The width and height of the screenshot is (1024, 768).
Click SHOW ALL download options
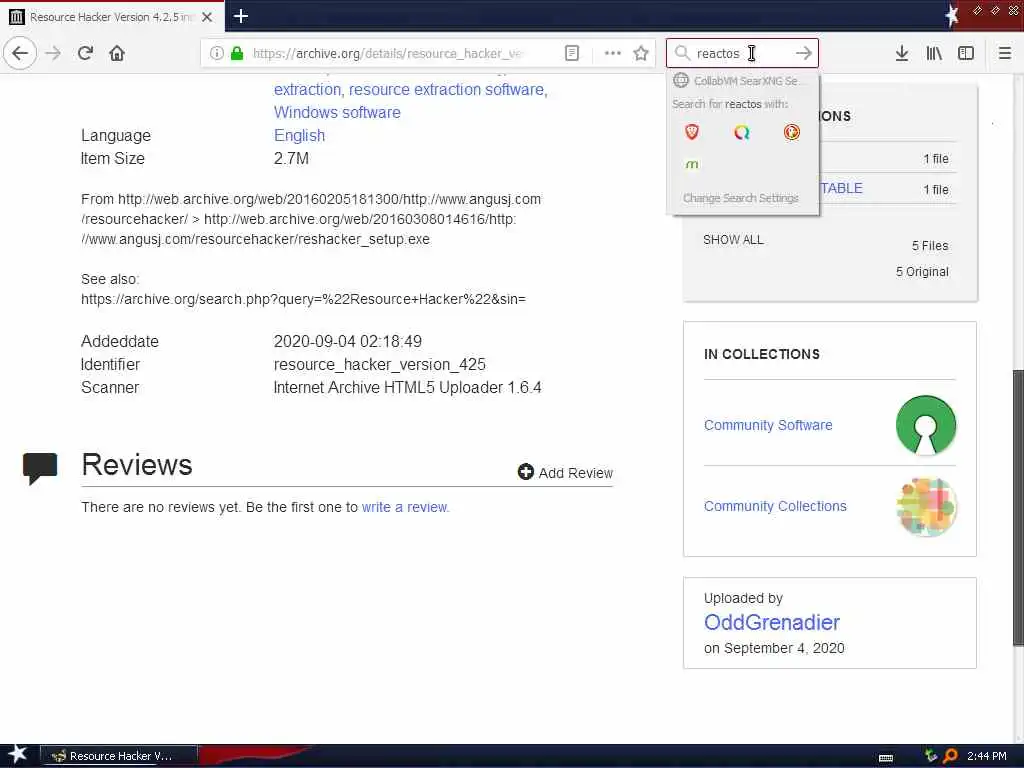(733, 240)
